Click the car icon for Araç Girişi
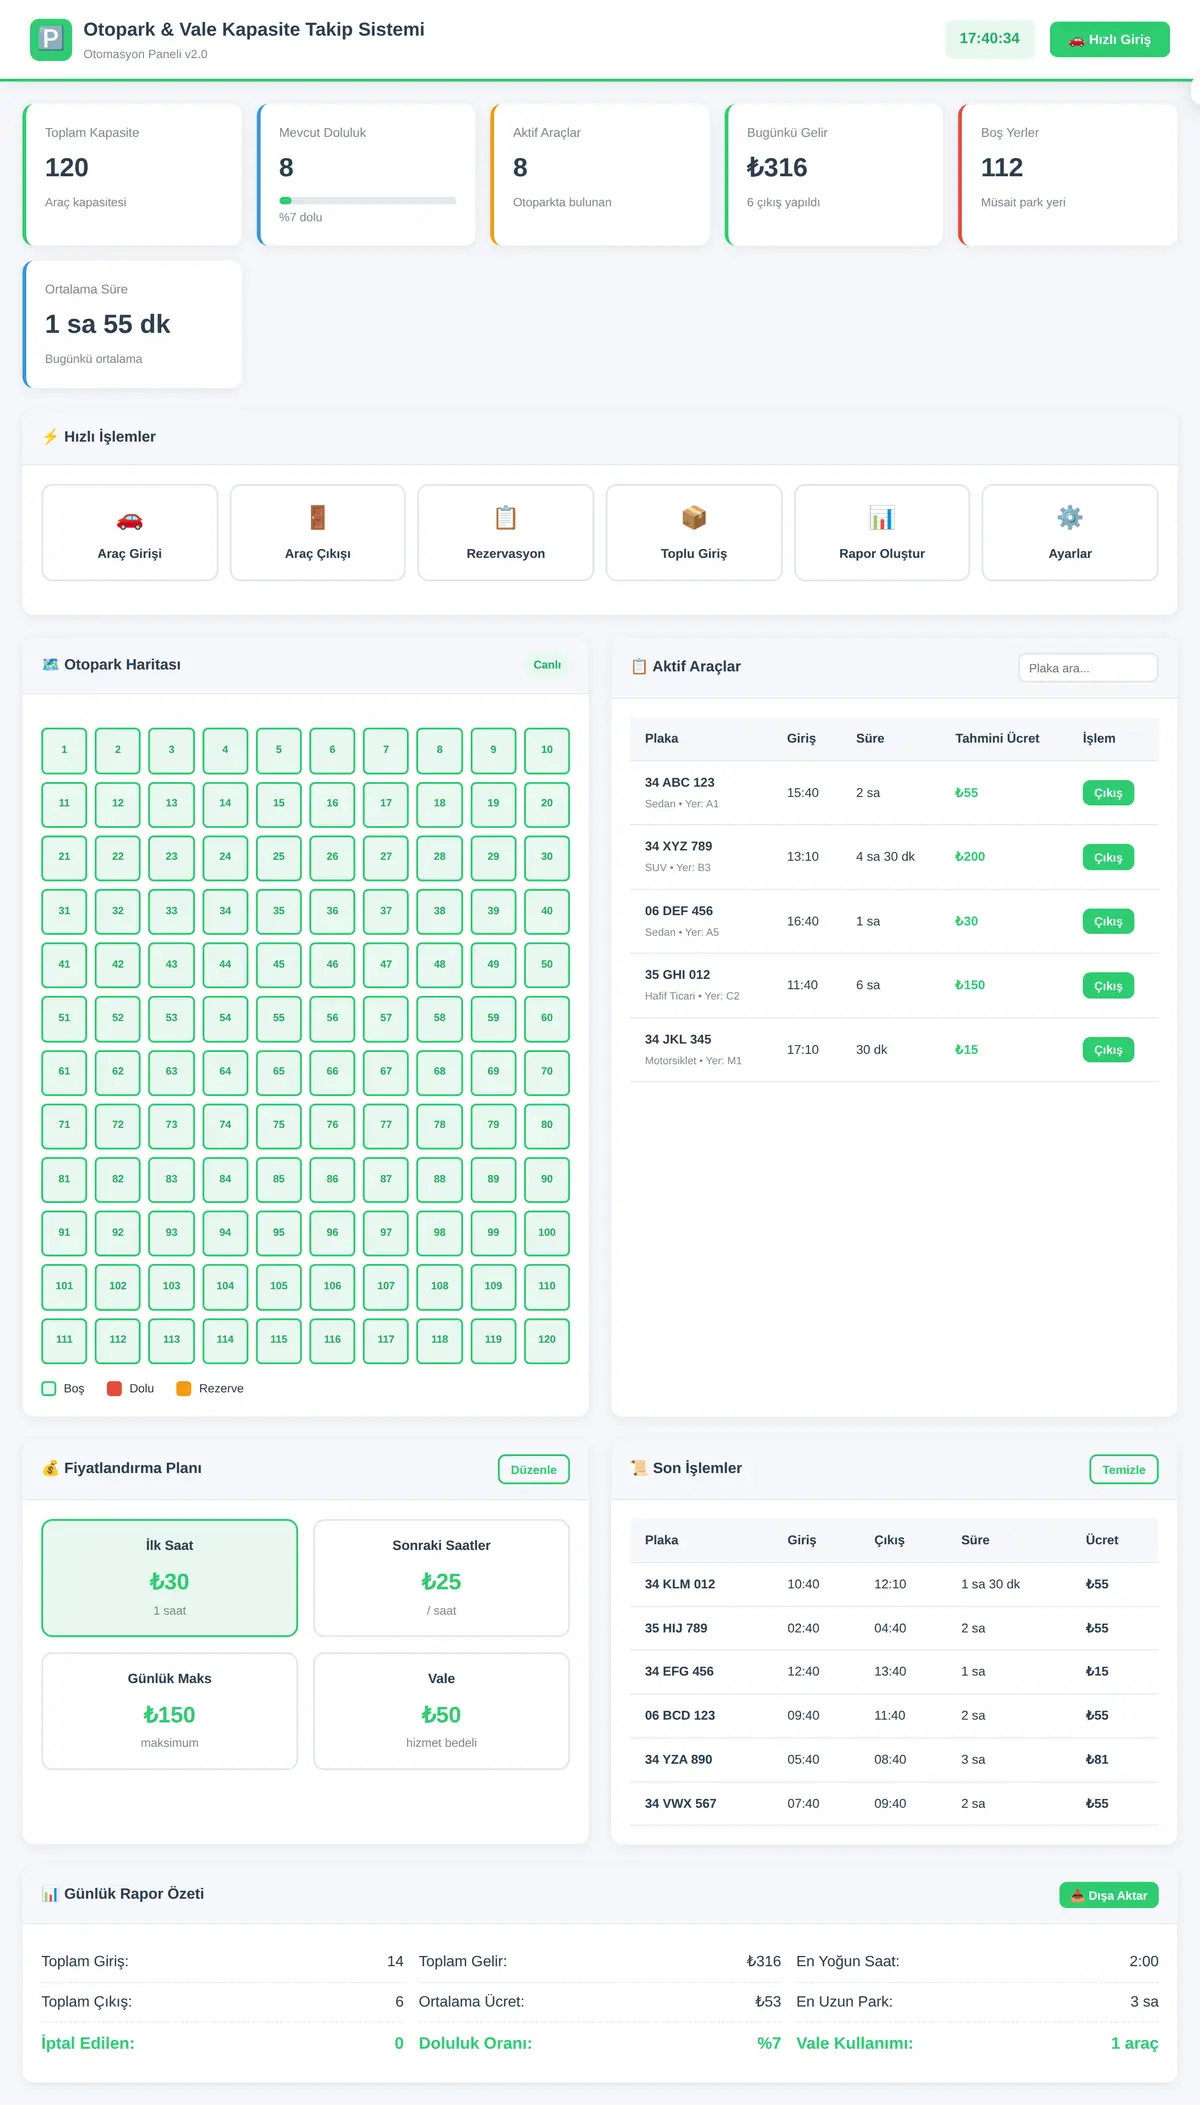This screenshot has height=2105, width=1200. [x=130, y=519]
